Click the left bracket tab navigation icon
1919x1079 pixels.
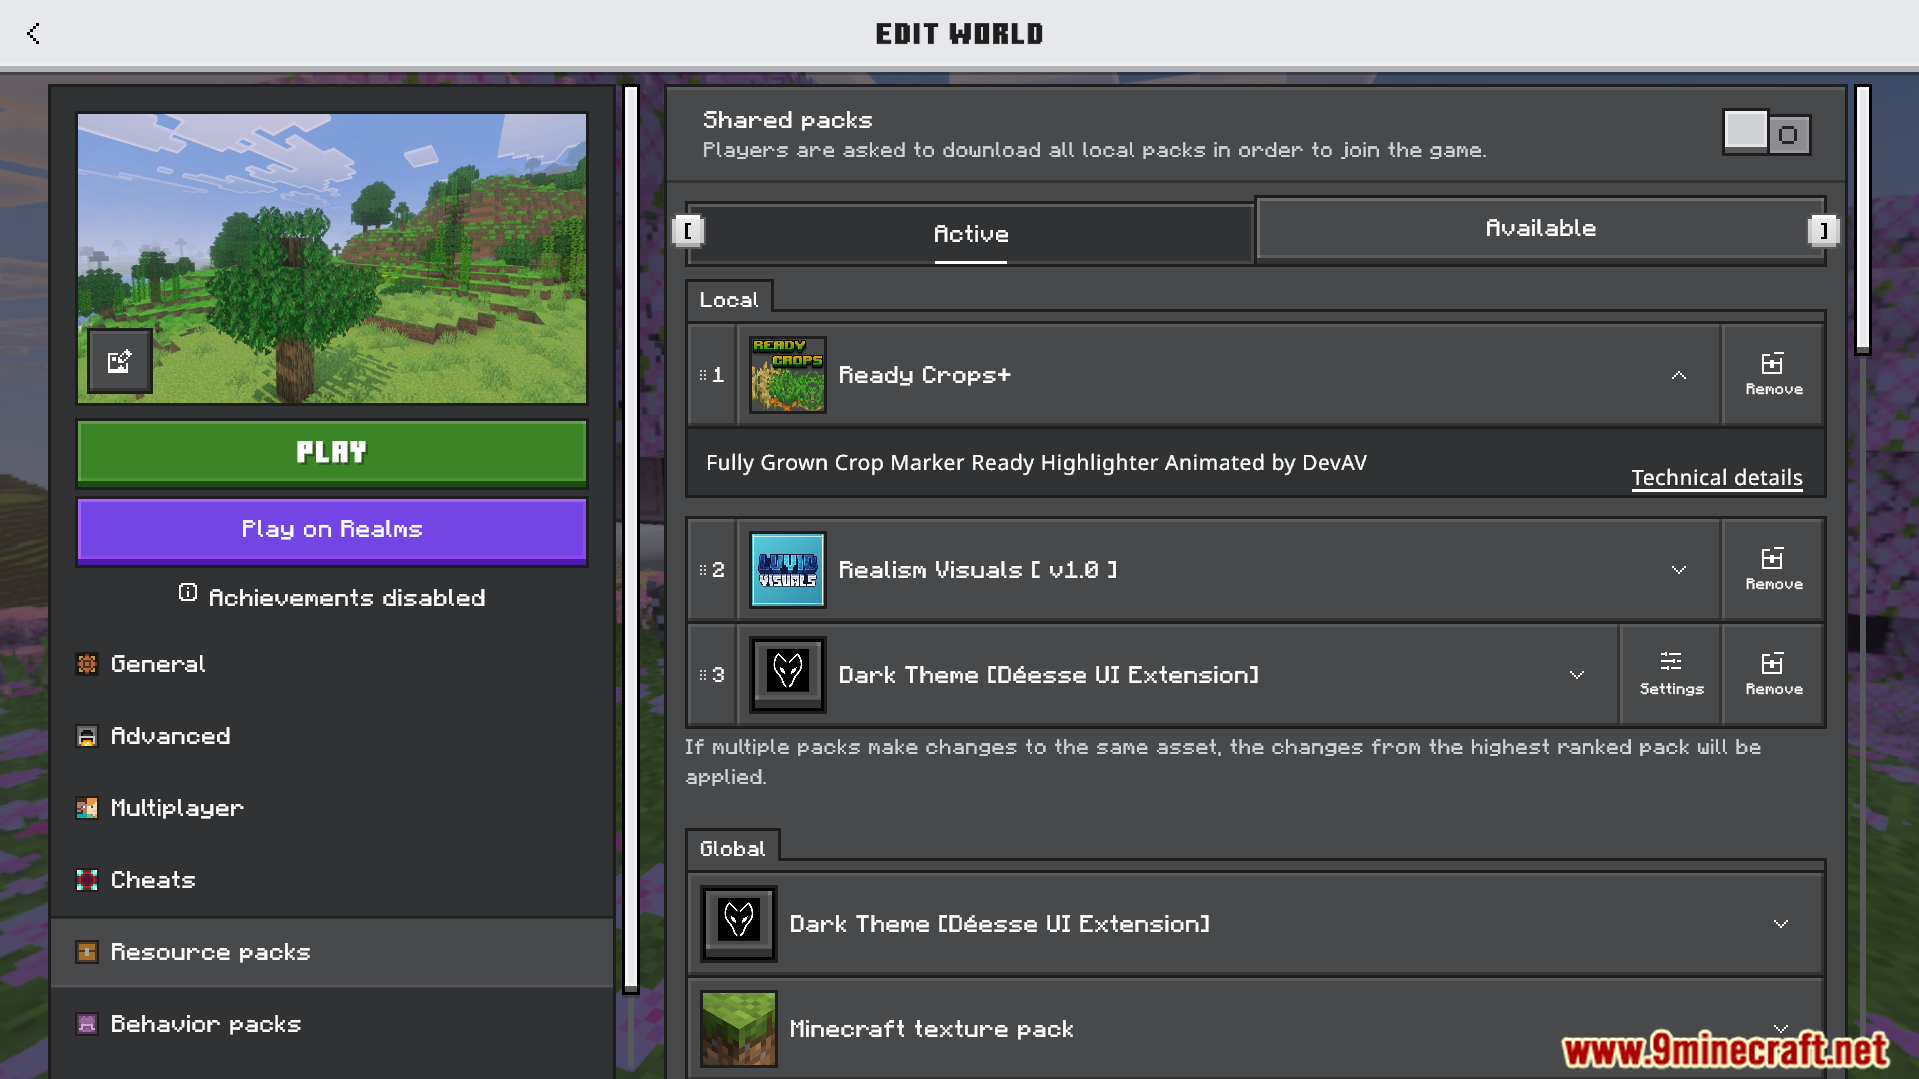[688, 231]
